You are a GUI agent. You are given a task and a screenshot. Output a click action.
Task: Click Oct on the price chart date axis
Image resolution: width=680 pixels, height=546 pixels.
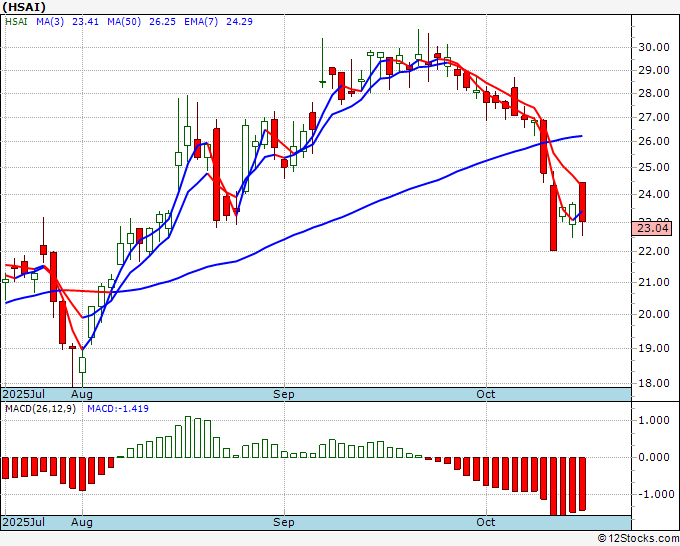point(486,394)
